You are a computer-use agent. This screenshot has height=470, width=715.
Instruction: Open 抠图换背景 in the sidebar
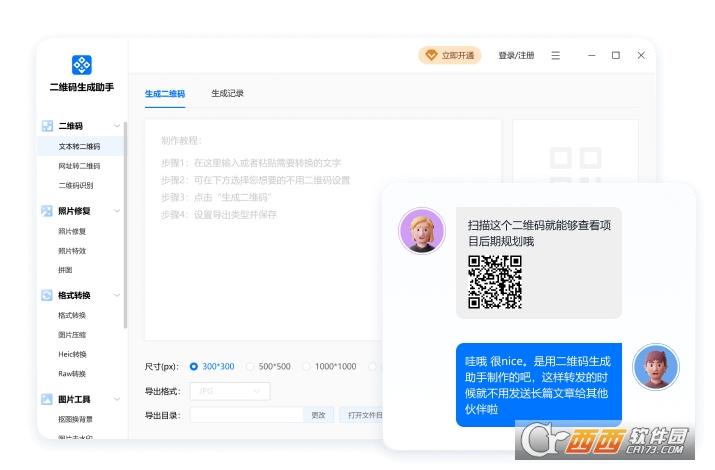click(x=76, y=419)
